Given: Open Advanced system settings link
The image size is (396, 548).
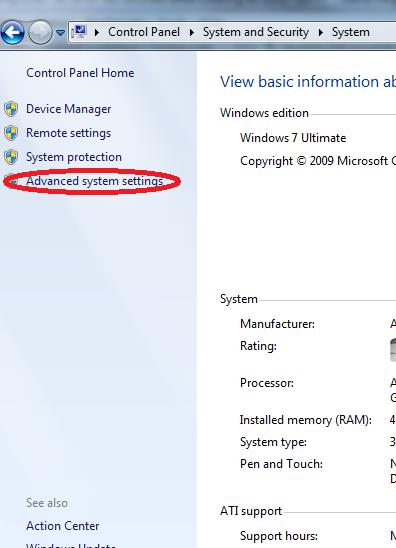Looking at the screenshot, I should pos(94,181).
